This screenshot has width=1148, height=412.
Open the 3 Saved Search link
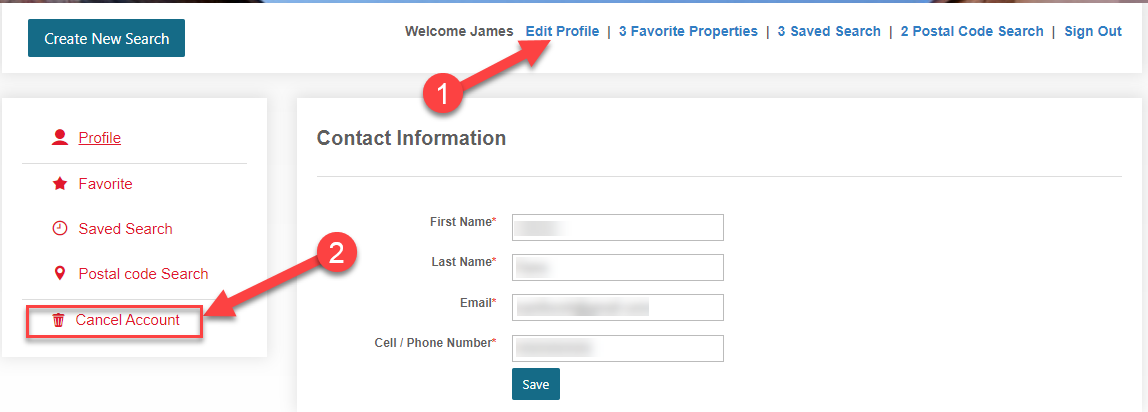click(x=829, y=31)
